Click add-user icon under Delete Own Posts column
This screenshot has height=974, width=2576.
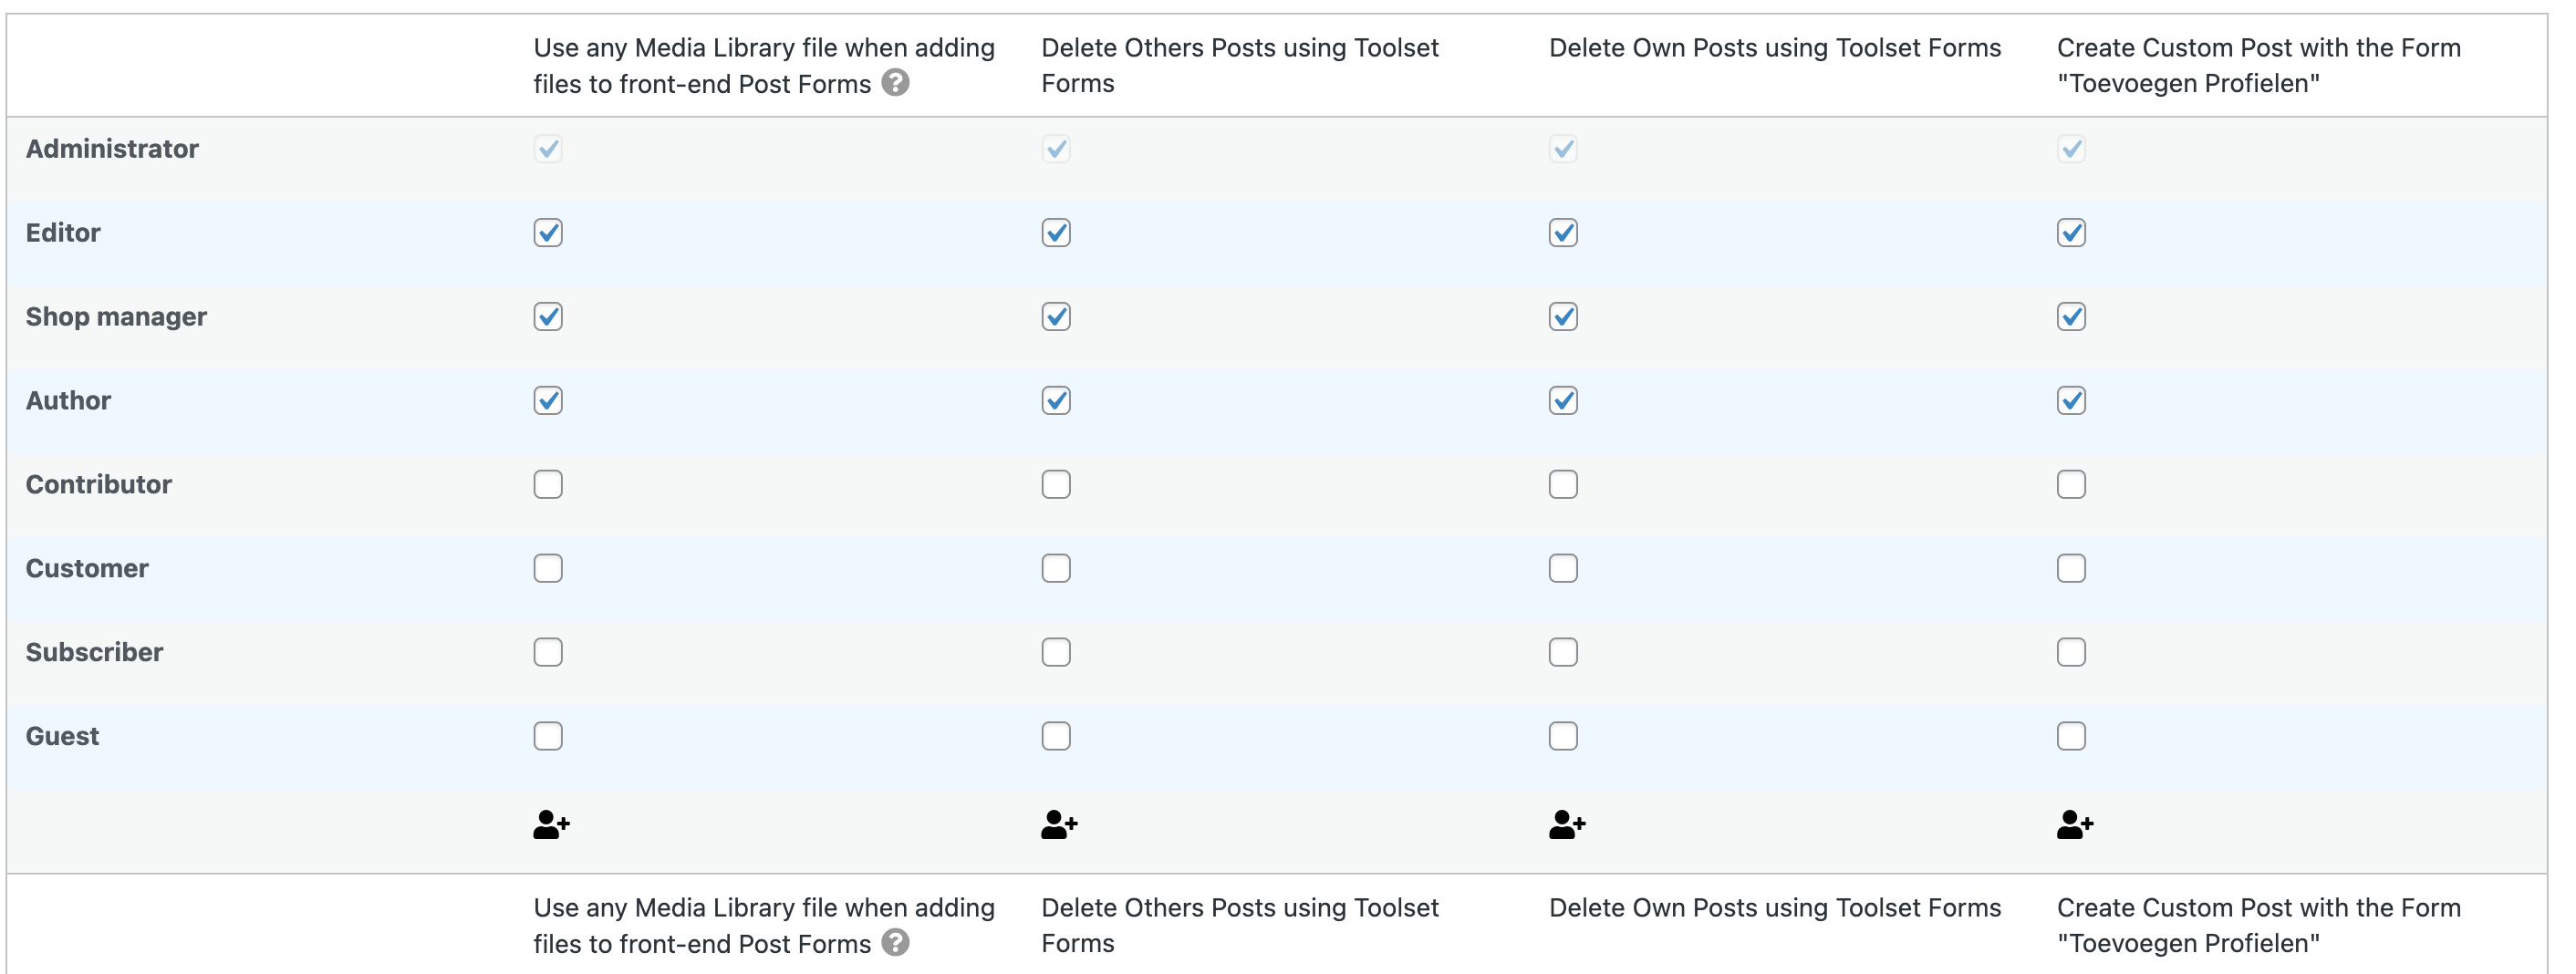click(1567, 825)
